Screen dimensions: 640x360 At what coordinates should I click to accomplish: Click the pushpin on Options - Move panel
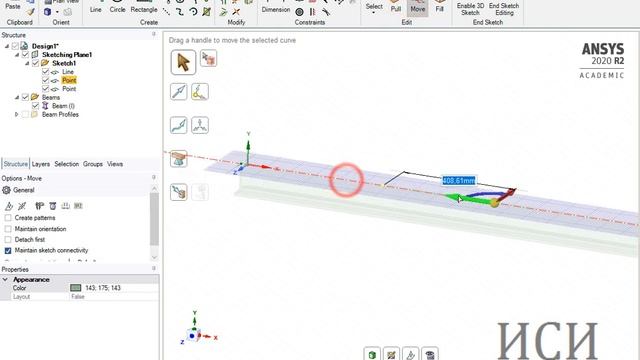pyautogui.click(x=154, y=178)
